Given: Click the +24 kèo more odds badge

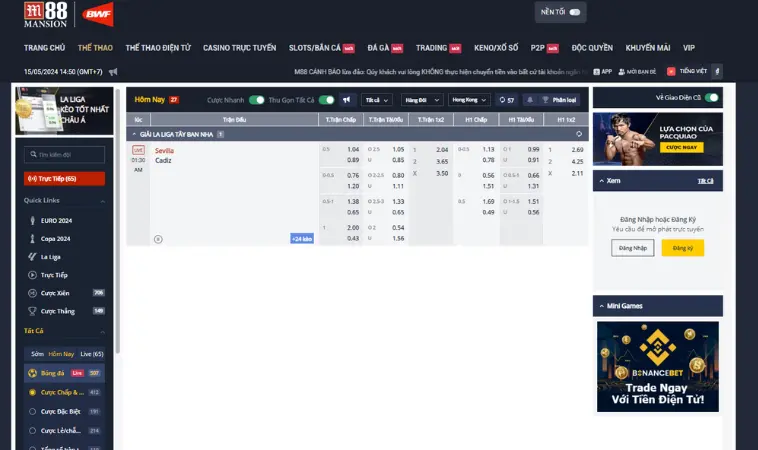Looking at the screenshot, I should pyautogui.click(x=301, y=239).
